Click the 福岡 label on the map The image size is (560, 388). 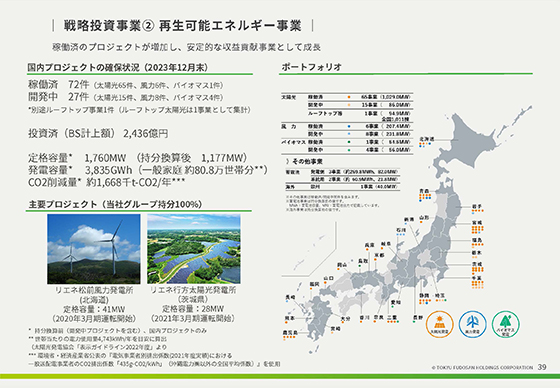(314, 284)
